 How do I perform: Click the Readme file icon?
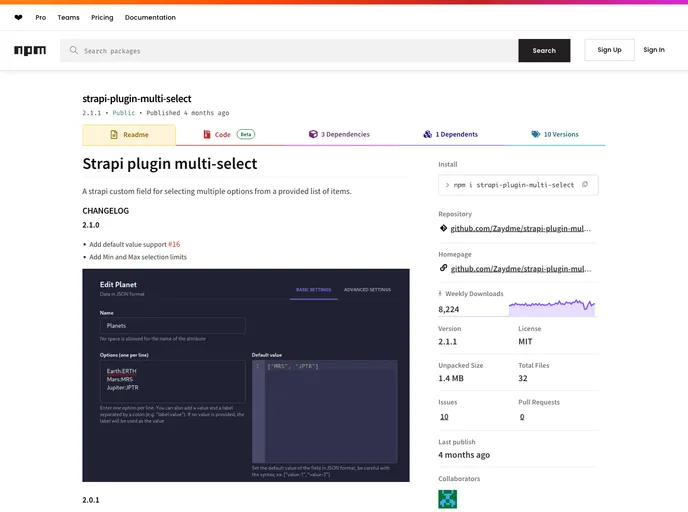pyautogui.click(x=114, y=135)
